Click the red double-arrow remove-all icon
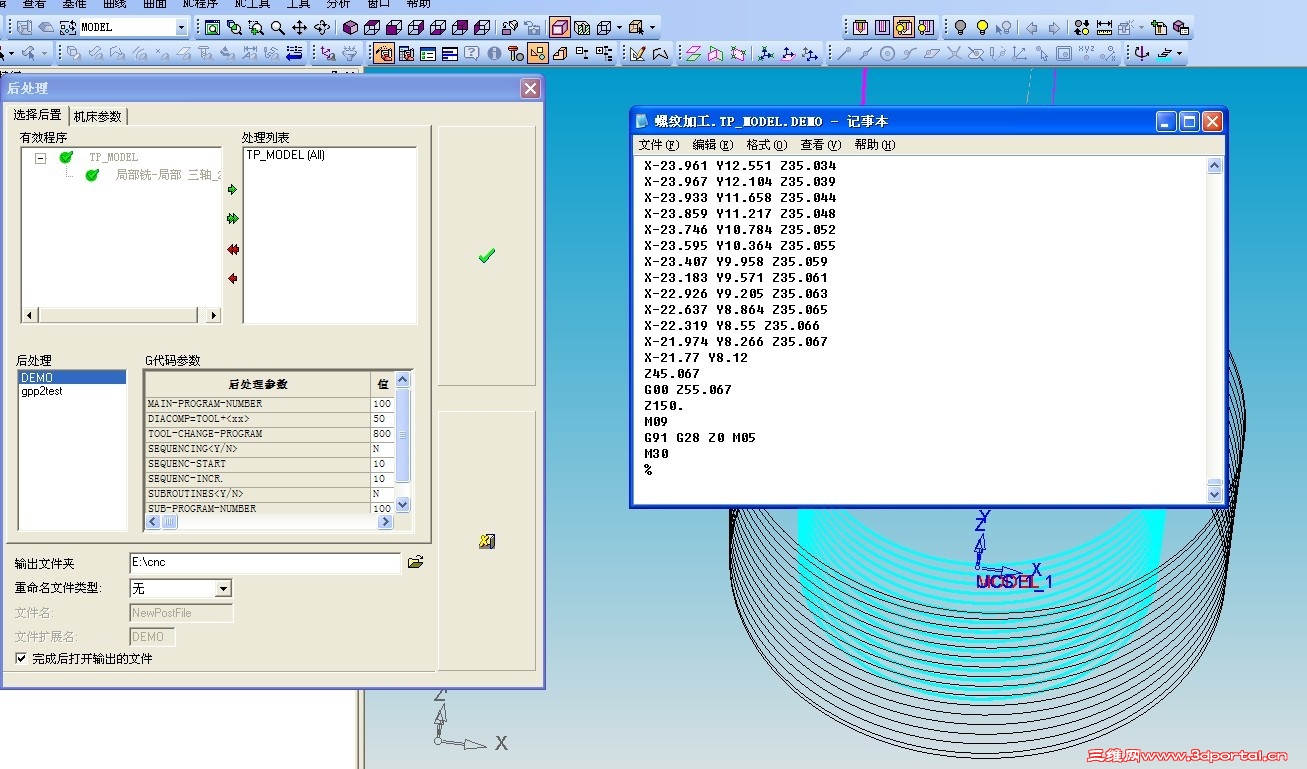The width and height of the screenshot is (1307, 769). click(x=233, y=249)
